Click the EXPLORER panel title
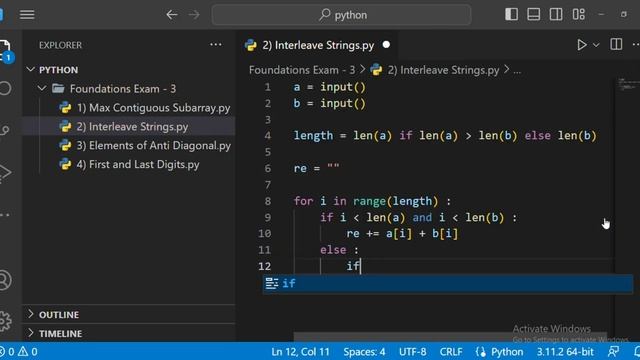 60,45
